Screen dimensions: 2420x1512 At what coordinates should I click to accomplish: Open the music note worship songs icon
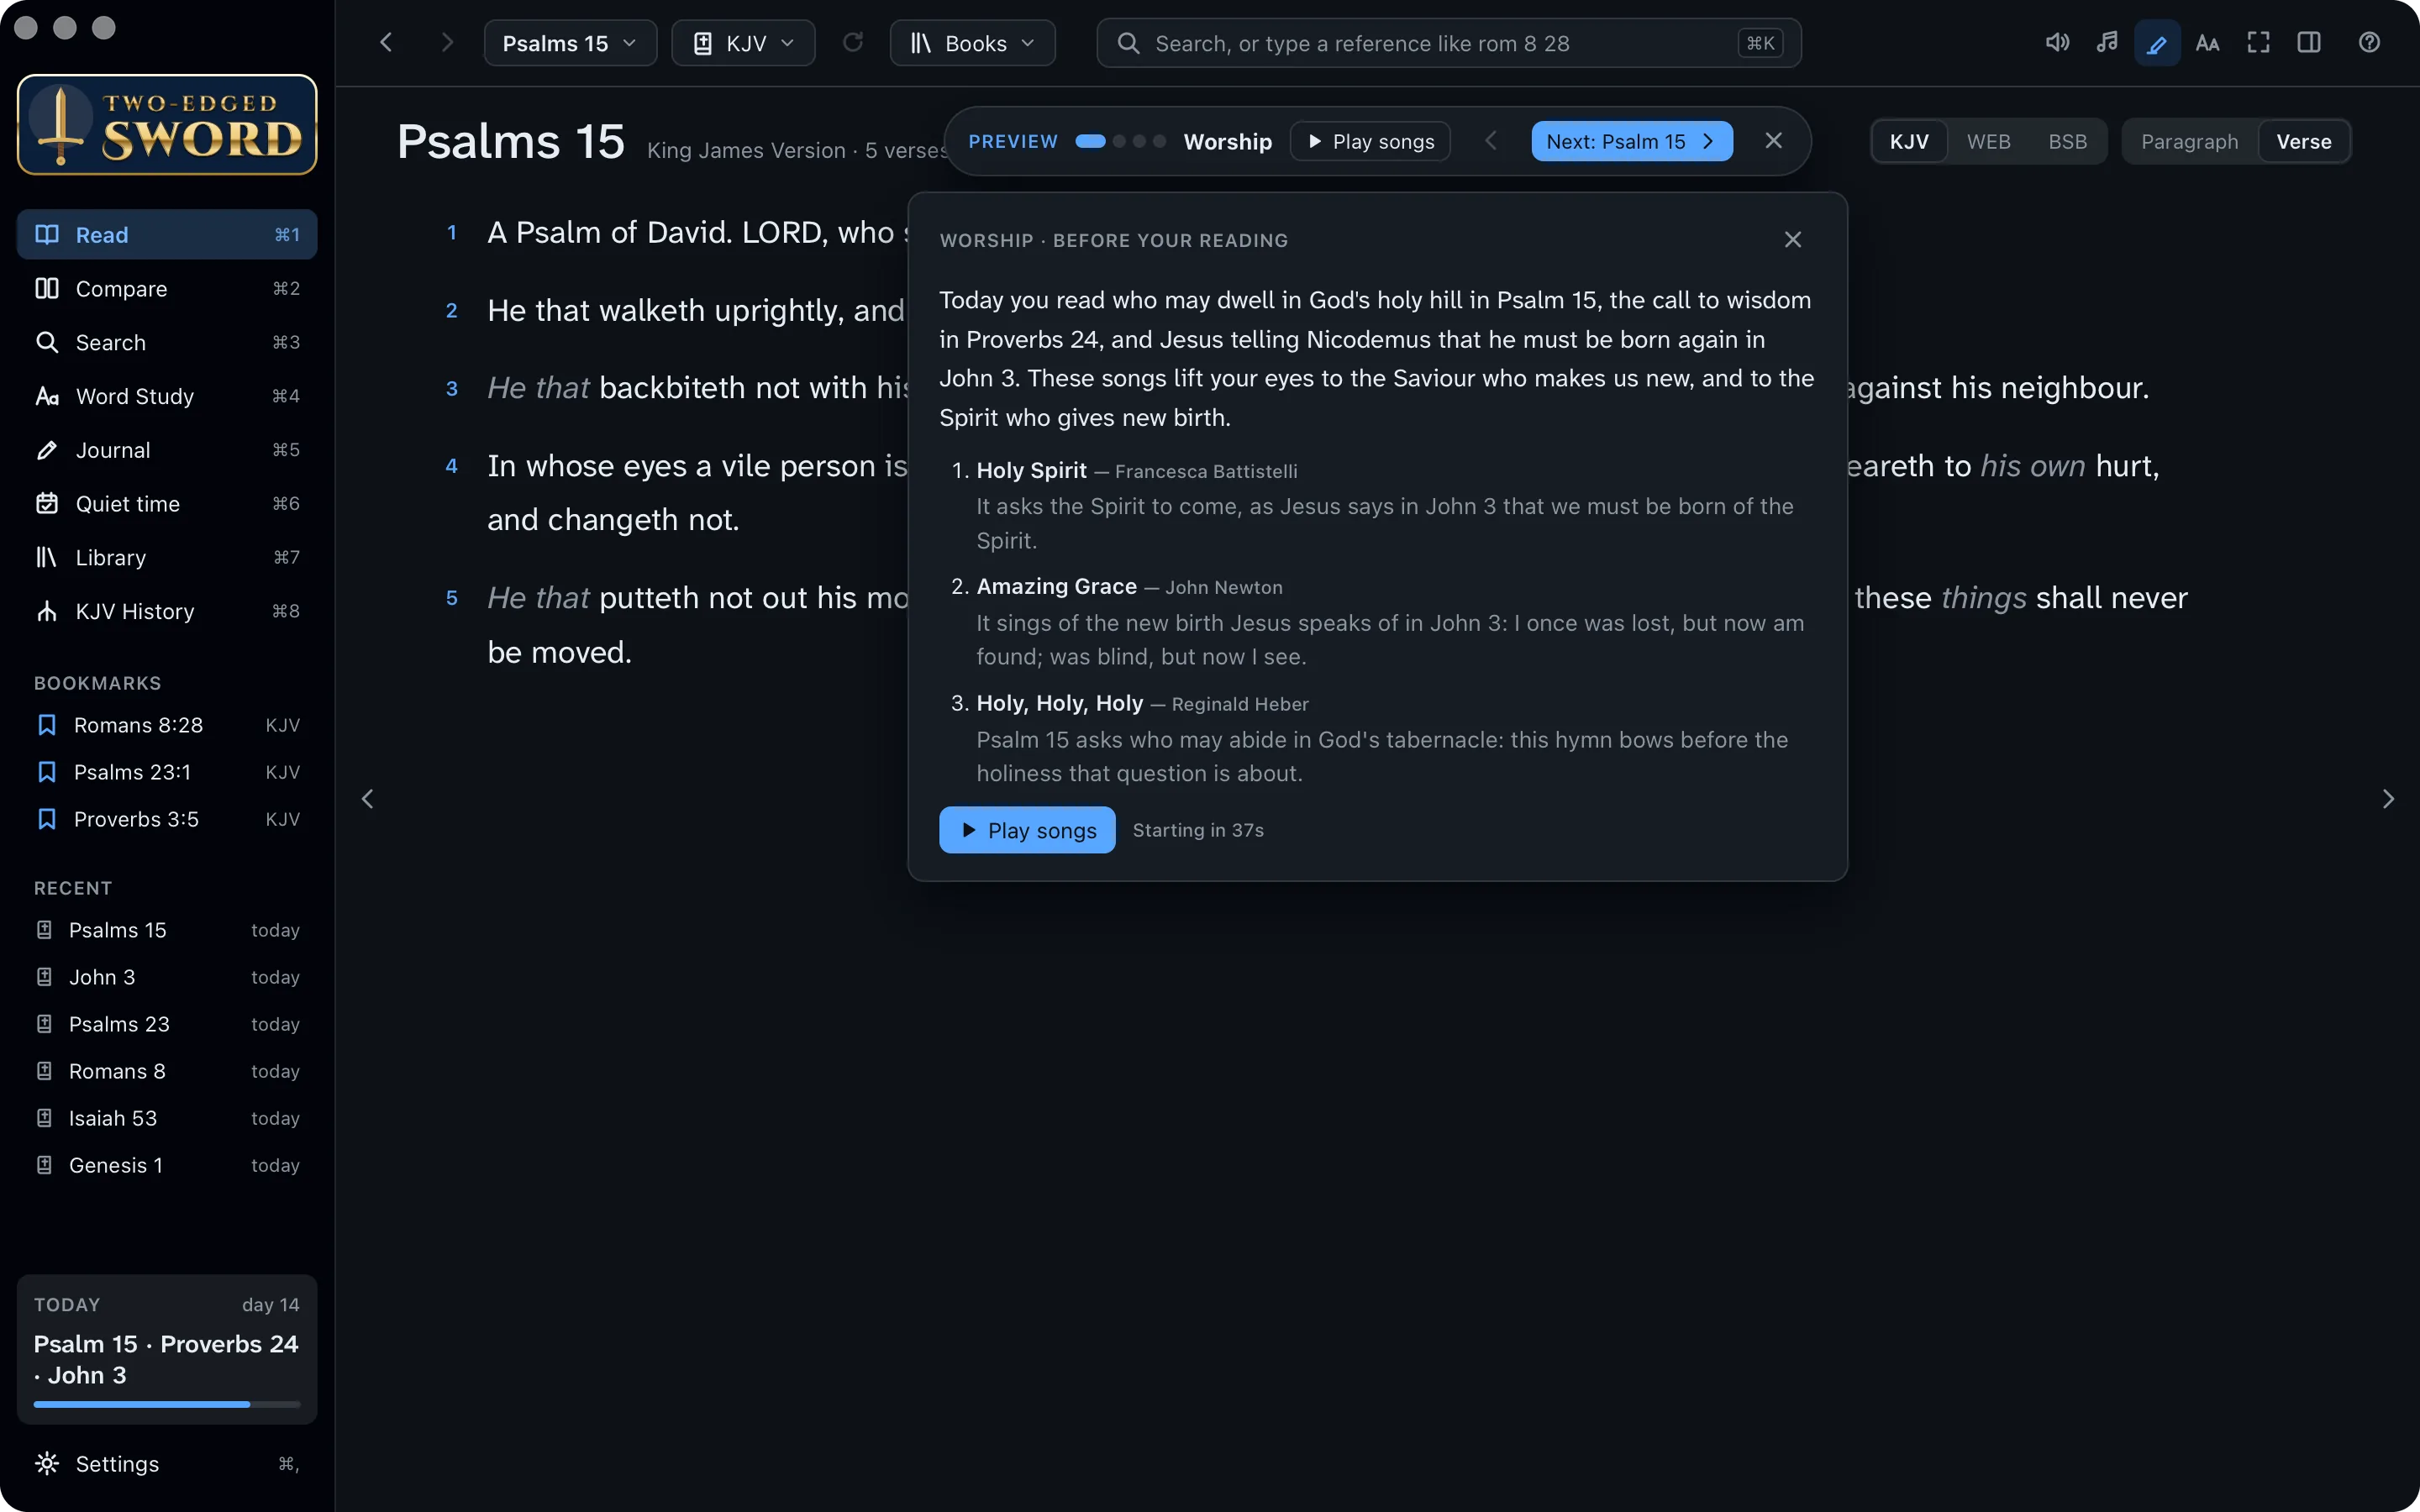2107,43
